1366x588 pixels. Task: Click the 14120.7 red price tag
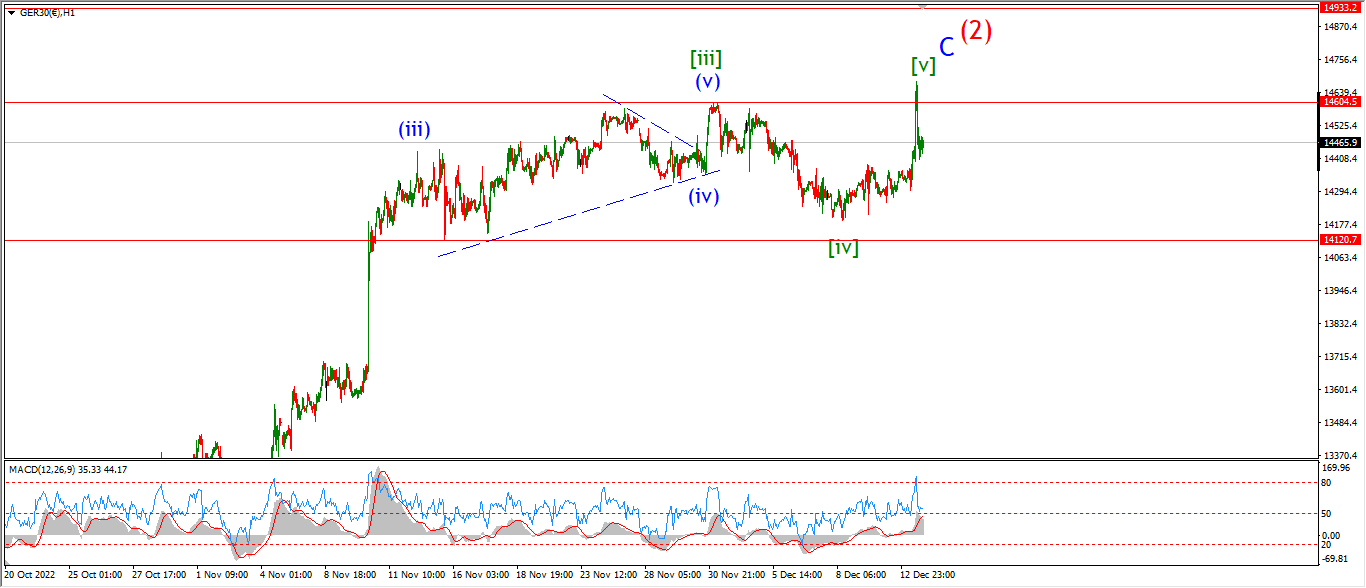click(1340, 240)
